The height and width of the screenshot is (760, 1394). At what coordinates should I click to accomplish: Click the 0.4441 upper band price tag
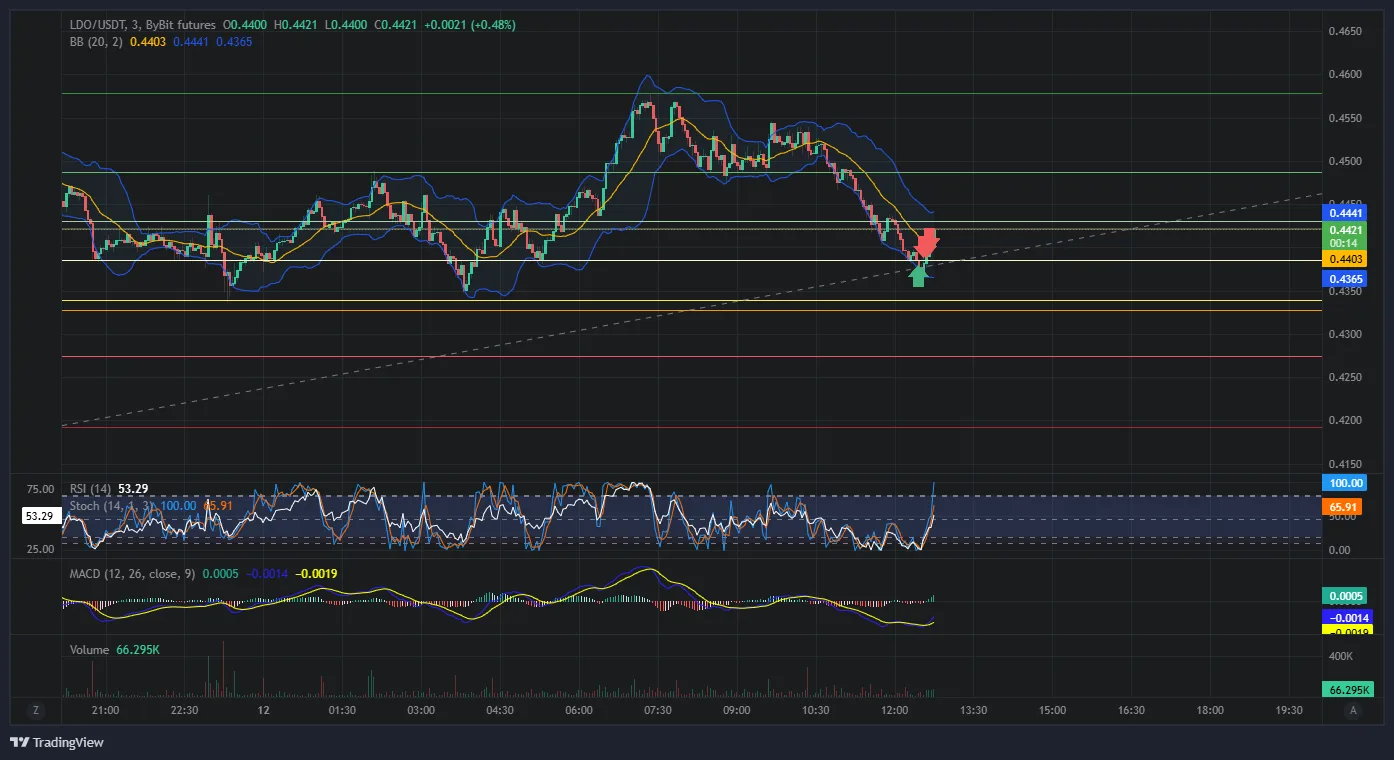click(1346, 213)
